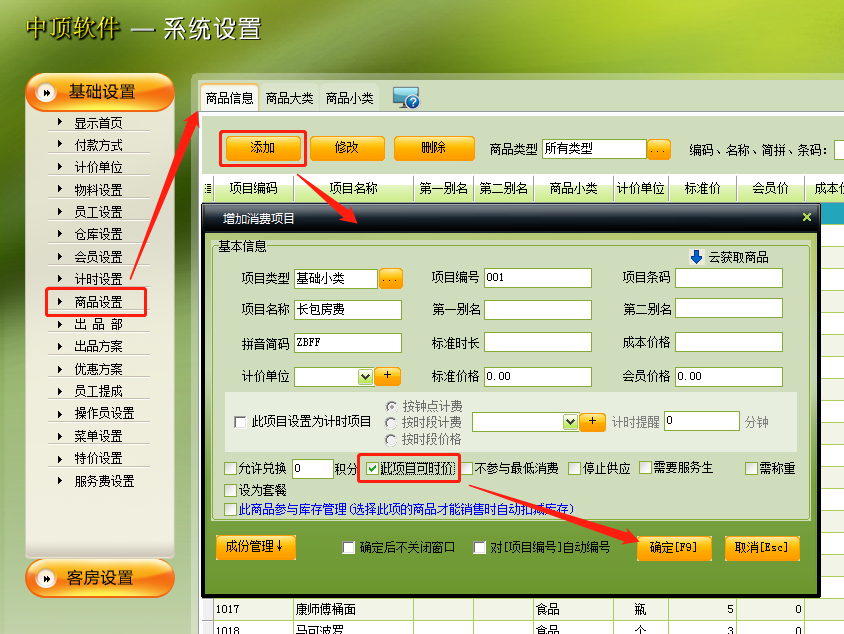Switch to 商品小类 tab
Screen dimensions: 844x634
pos(349,98)
